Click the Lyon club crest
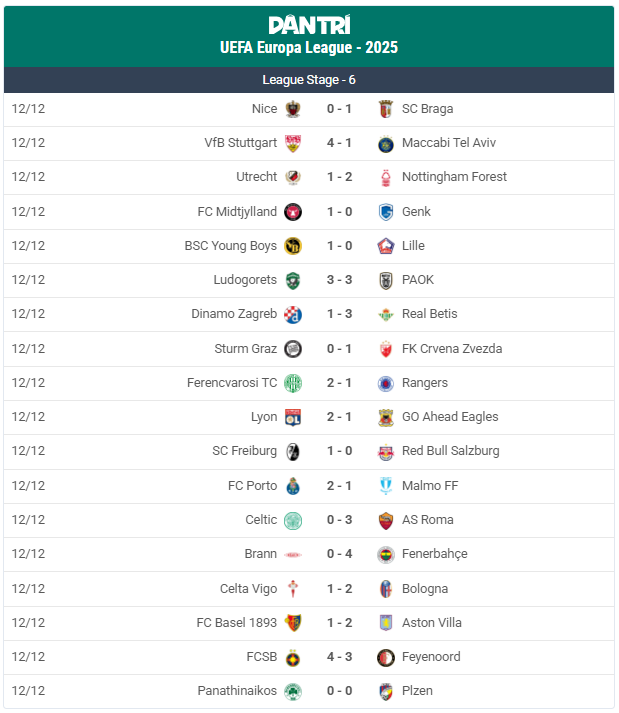Image resolution: width=619 pixels, height=713 pixels. coord(293,417)
